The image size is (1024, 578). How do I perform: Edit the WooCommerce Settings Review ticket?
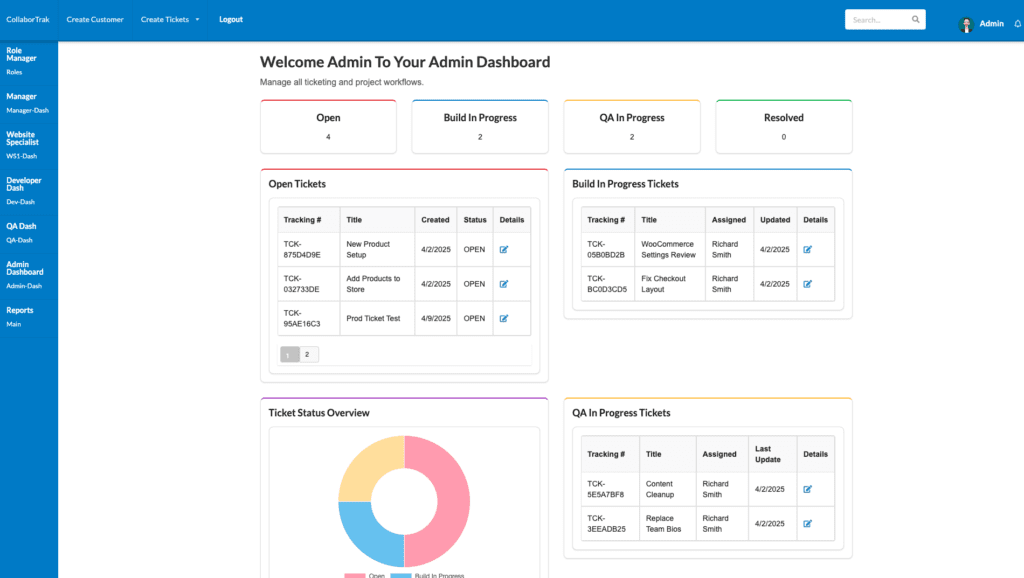807,249
